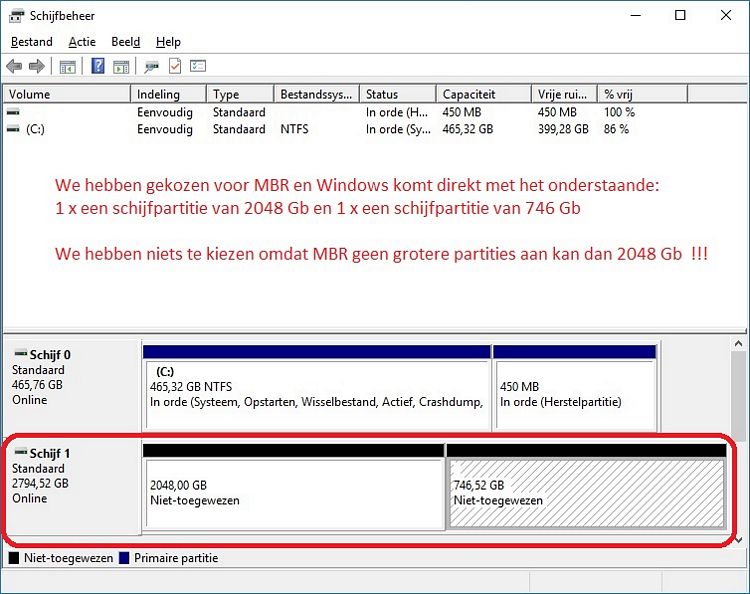Sort by the Capaciteit column header
This screenshot has height=594, width=750.
484,94
